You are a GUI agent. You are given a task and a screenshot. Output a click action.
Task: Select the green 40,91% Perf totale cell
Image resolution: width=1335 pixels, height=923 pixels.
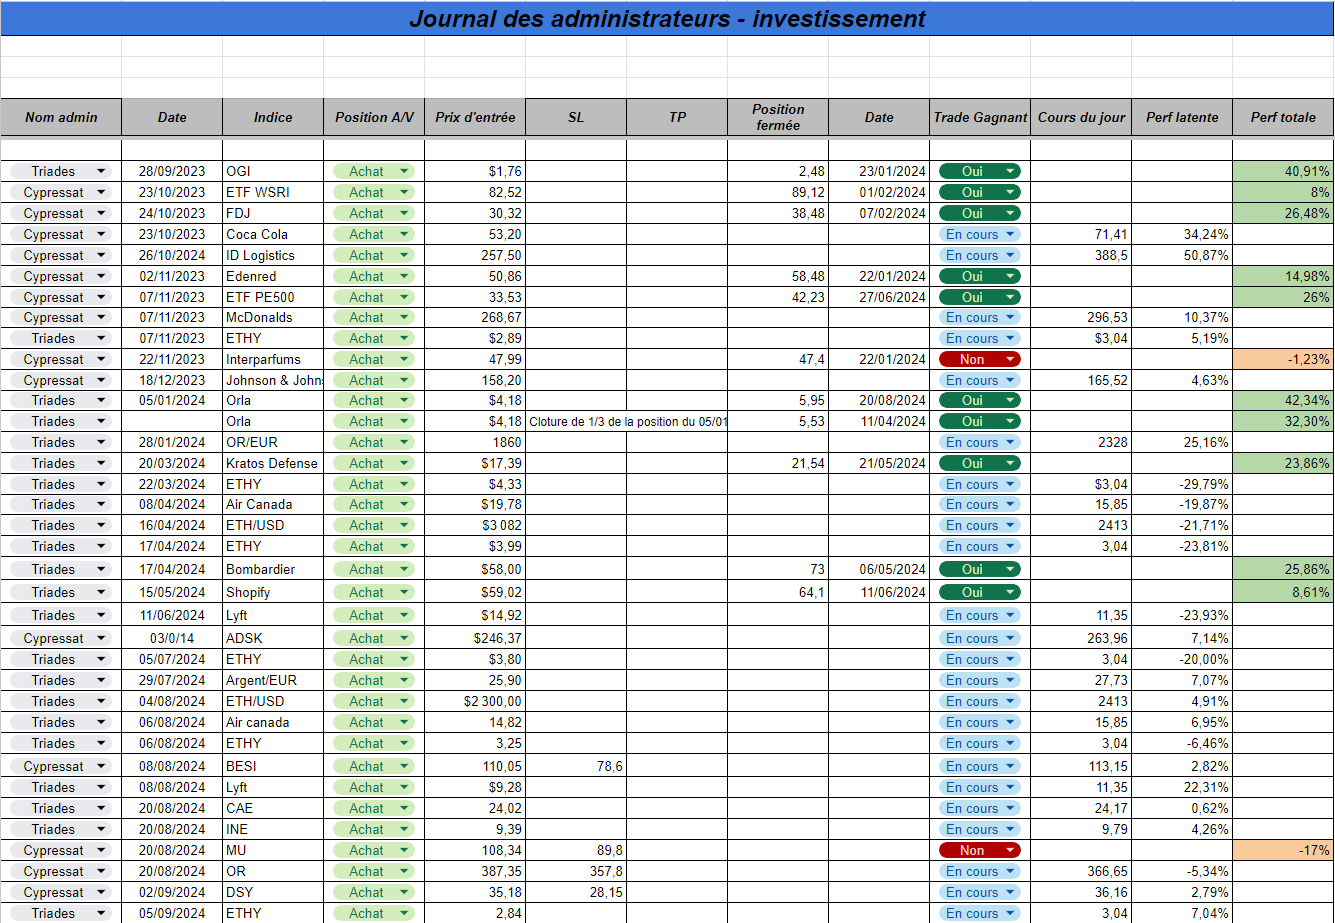[x=1283, y=171]
